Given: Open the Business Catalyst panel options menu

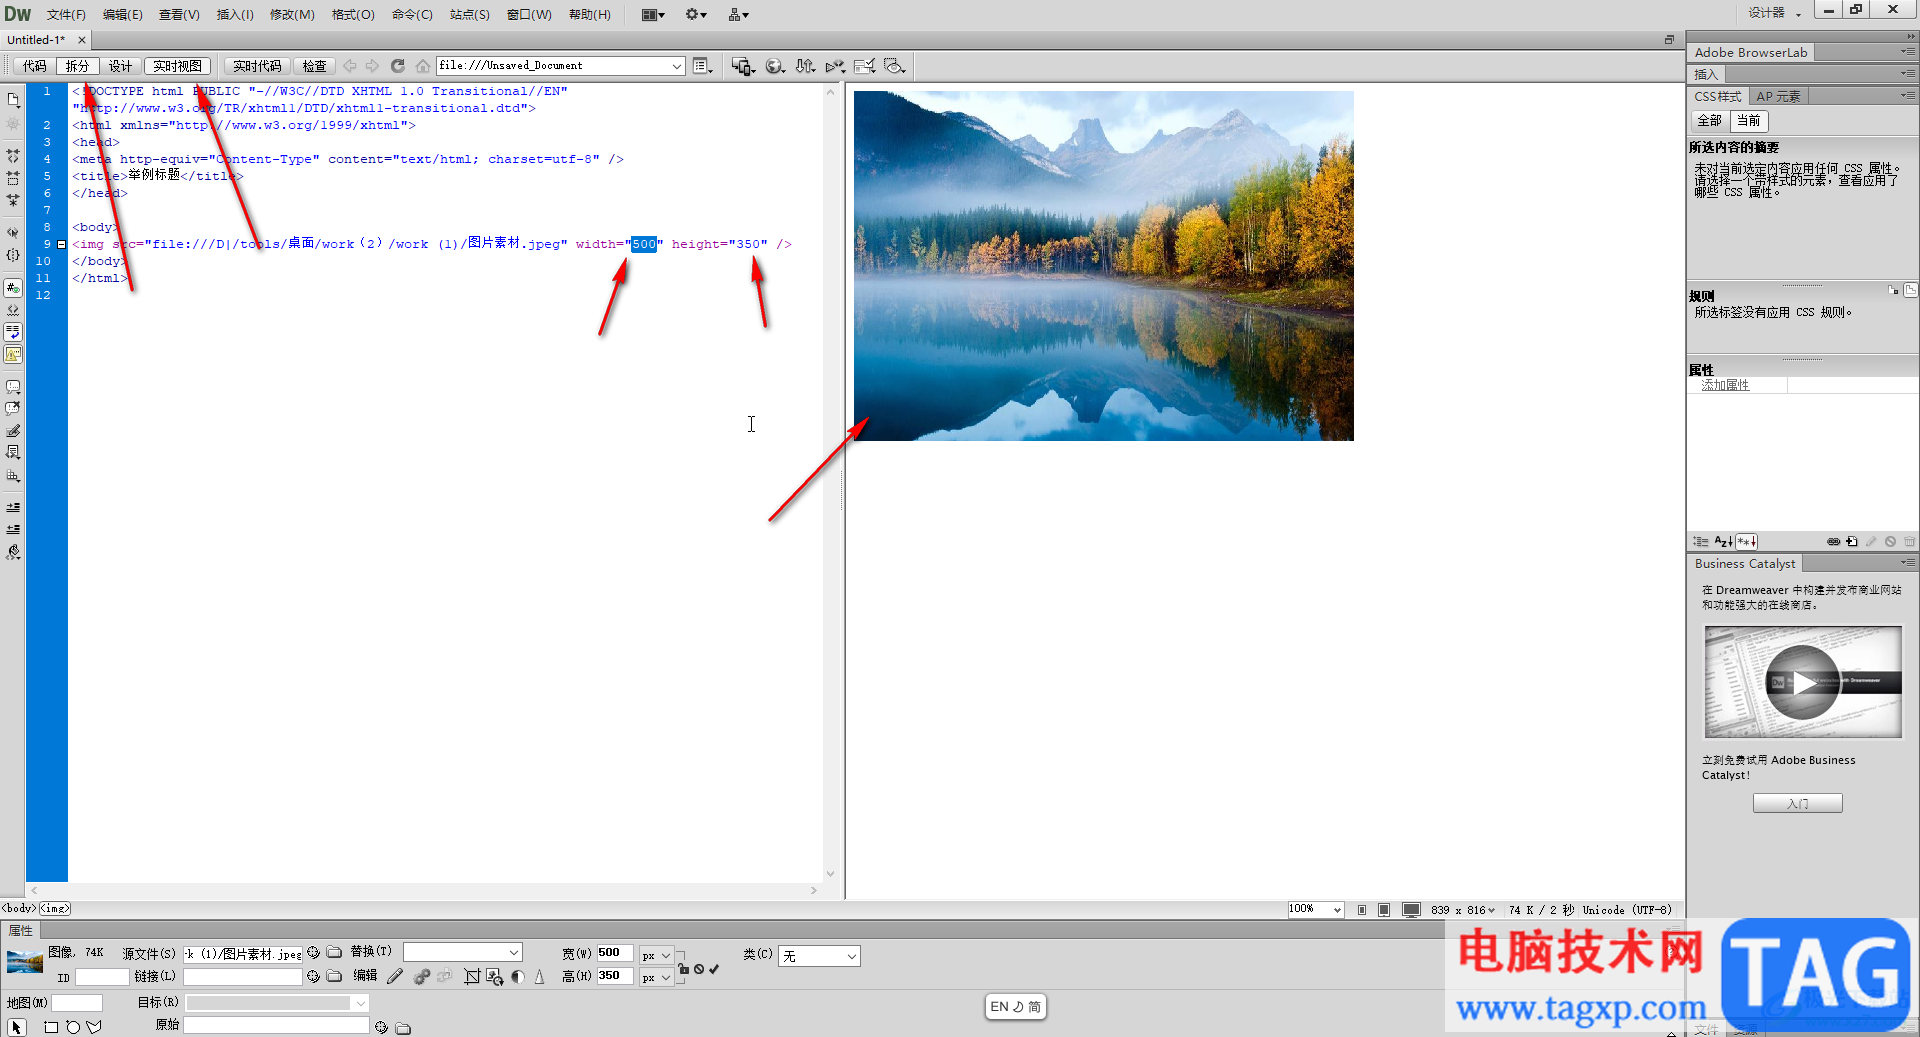Looking at the screenshot, I should tap(1908, 563).
